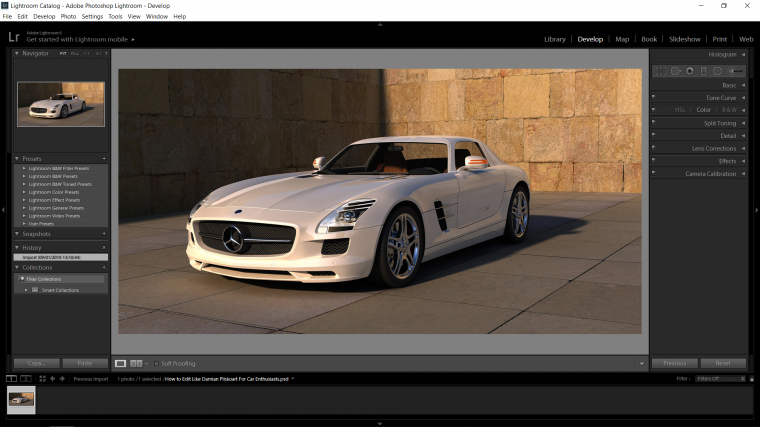Clear History with the X icon

pos(104,247)
